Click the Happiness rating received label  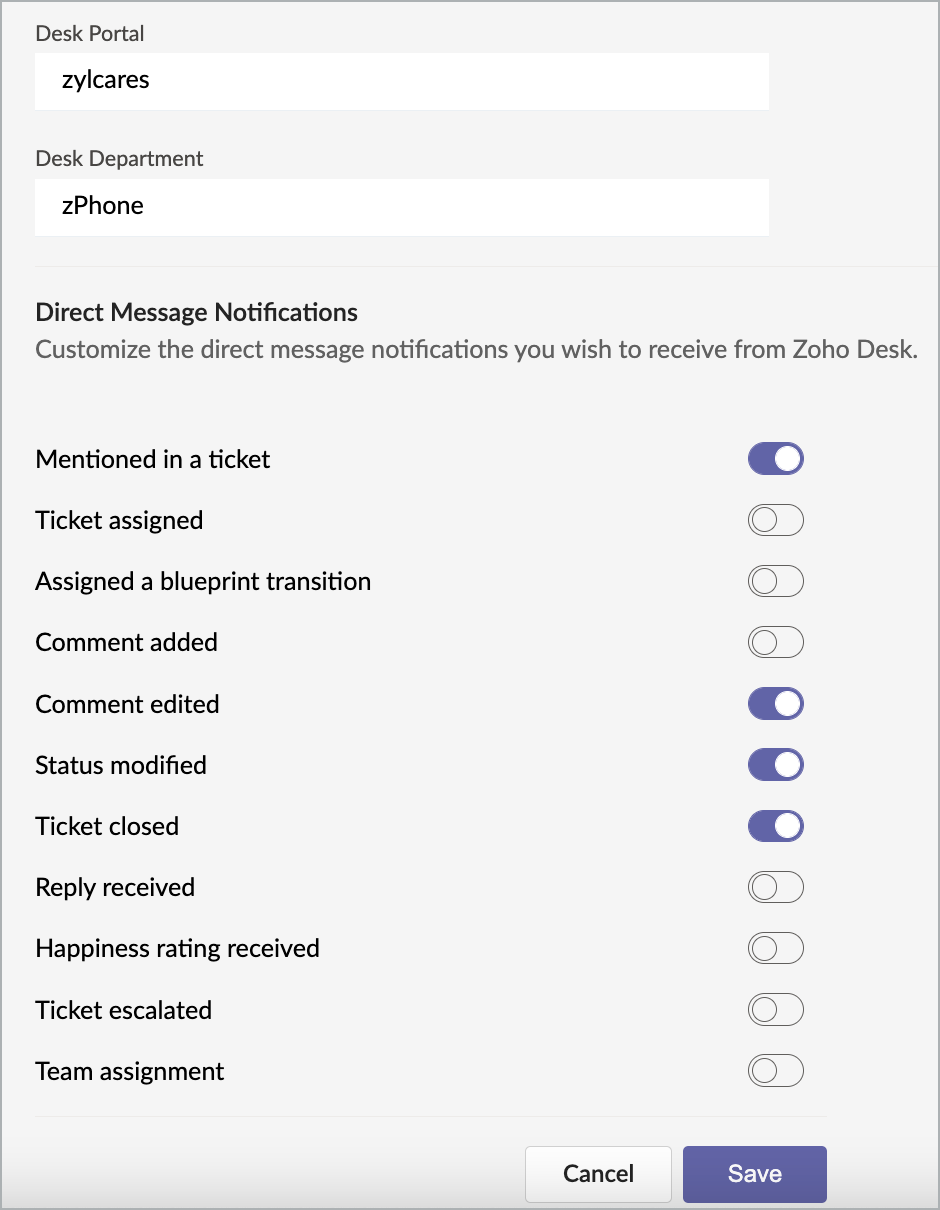tap(177, 949)
